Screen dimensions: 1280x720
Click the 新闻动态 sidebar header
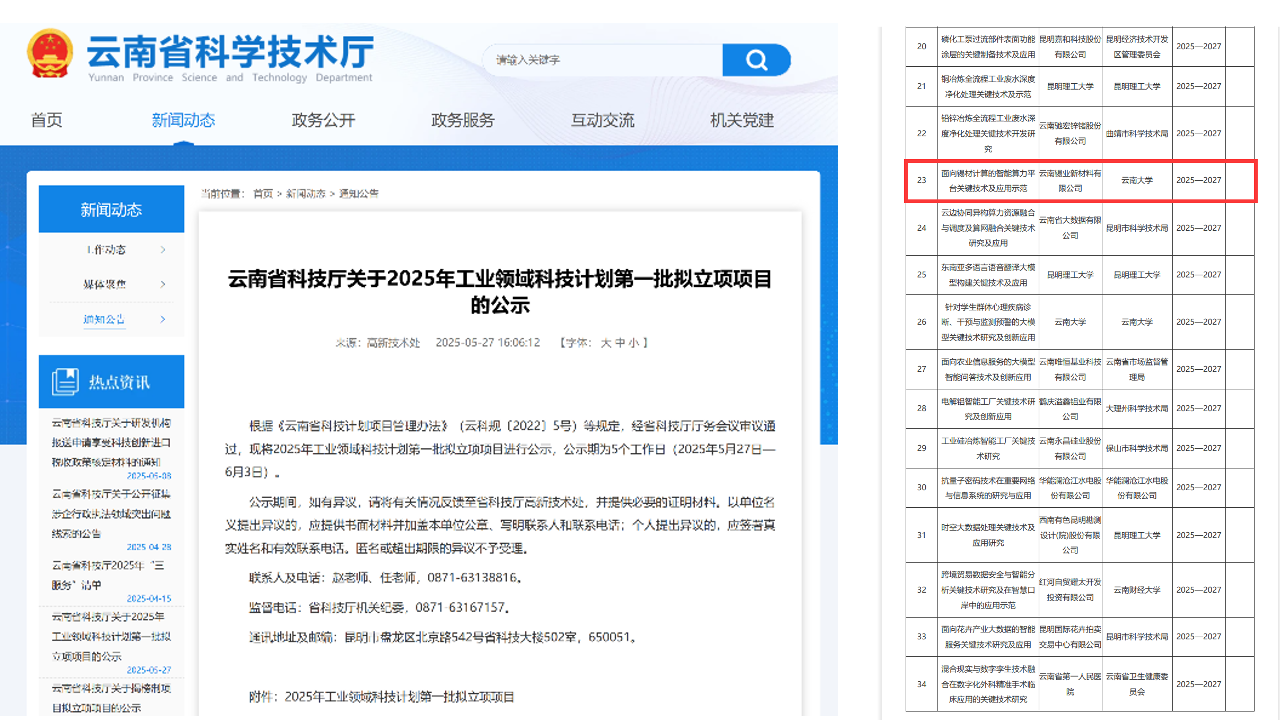click(x=111, y=209)
